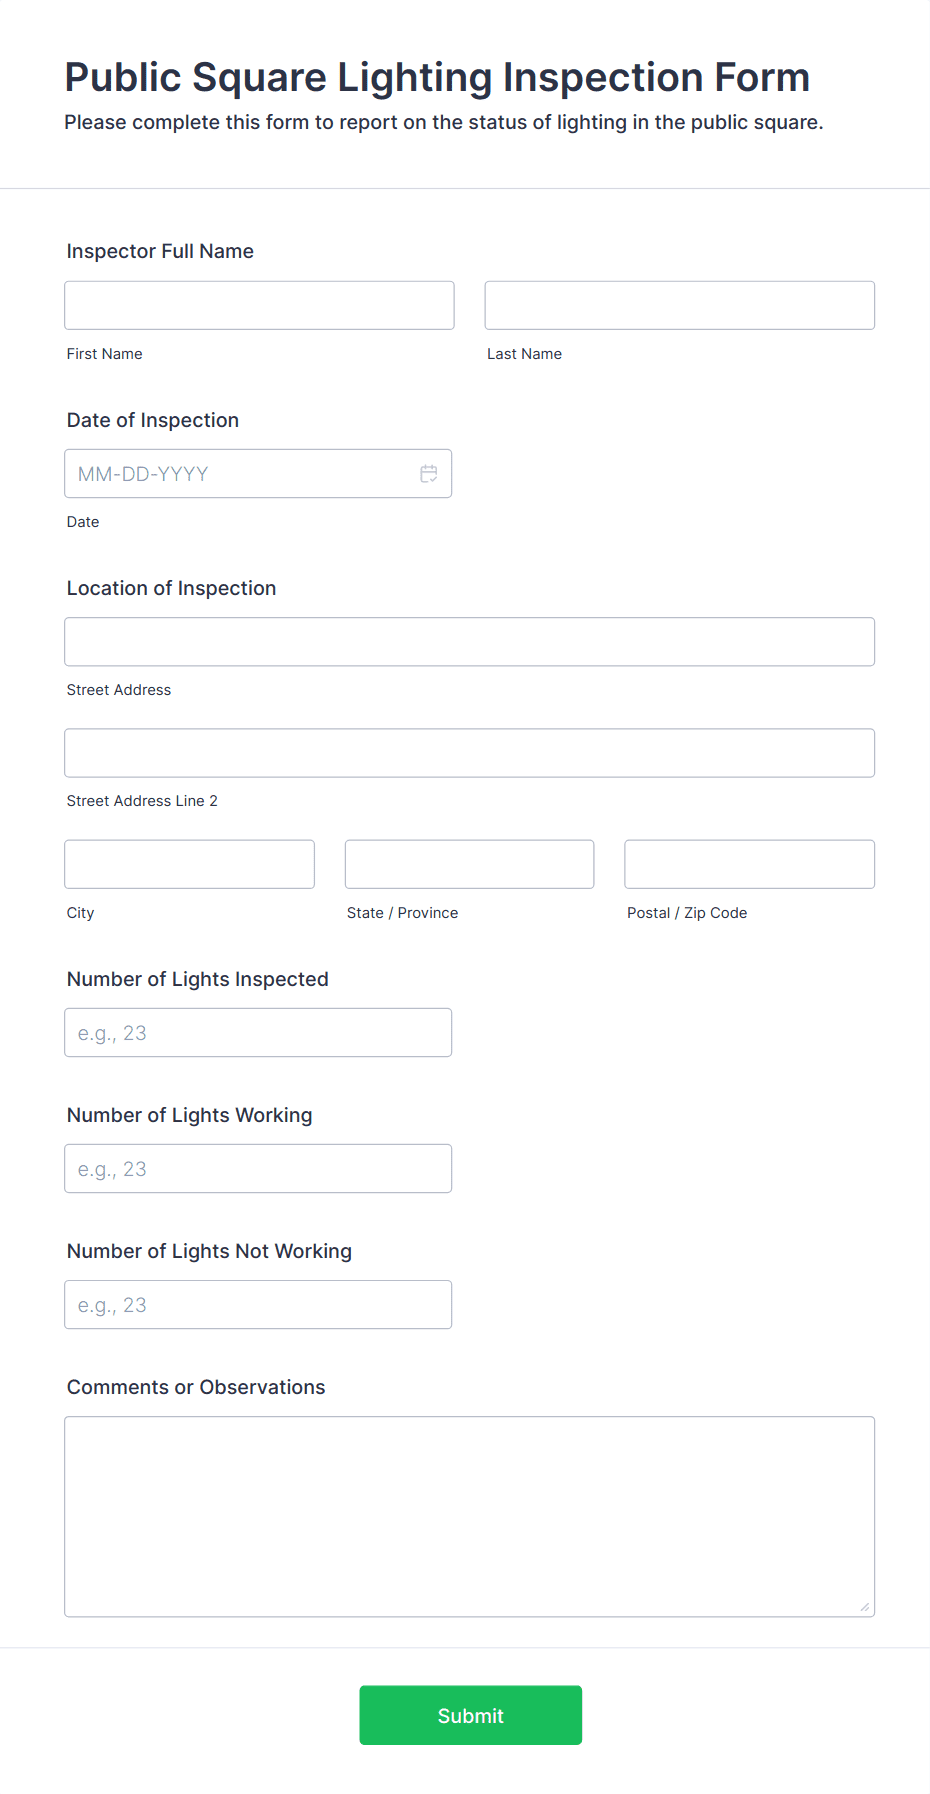This screenshot has height=1794, width=930.
Task: Click the Street Address Line 2 field
Action: (x=469, y=752)
